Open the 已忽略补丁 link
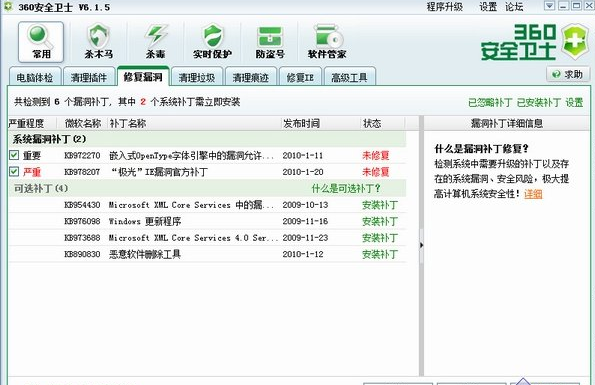The image size is (595, 385). click(490, 102)
